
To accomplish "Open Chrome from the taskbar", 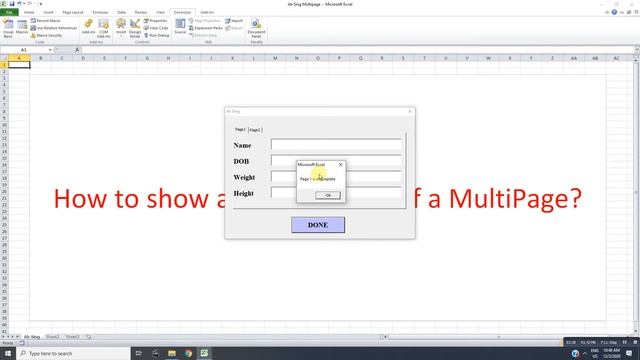I will tap(188, 353).
